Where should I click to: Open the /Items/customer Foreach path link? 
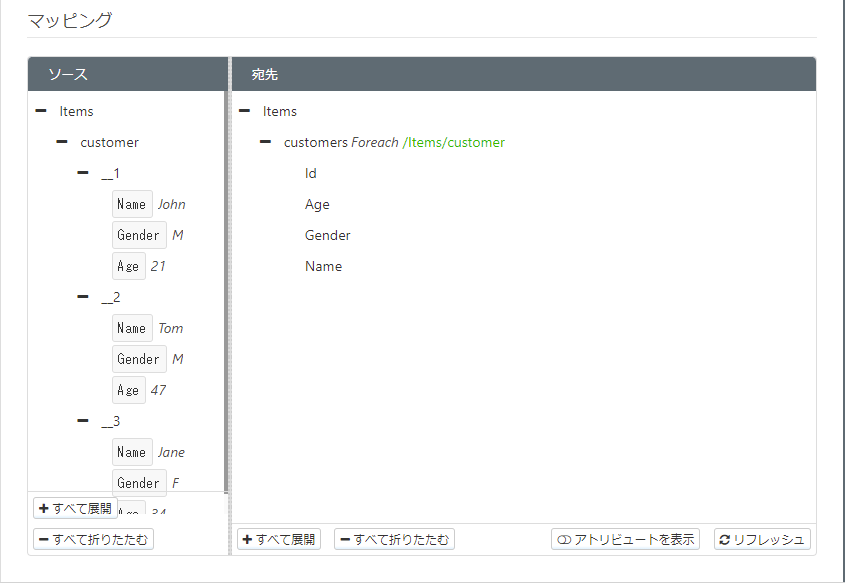[x=454, y=142]
